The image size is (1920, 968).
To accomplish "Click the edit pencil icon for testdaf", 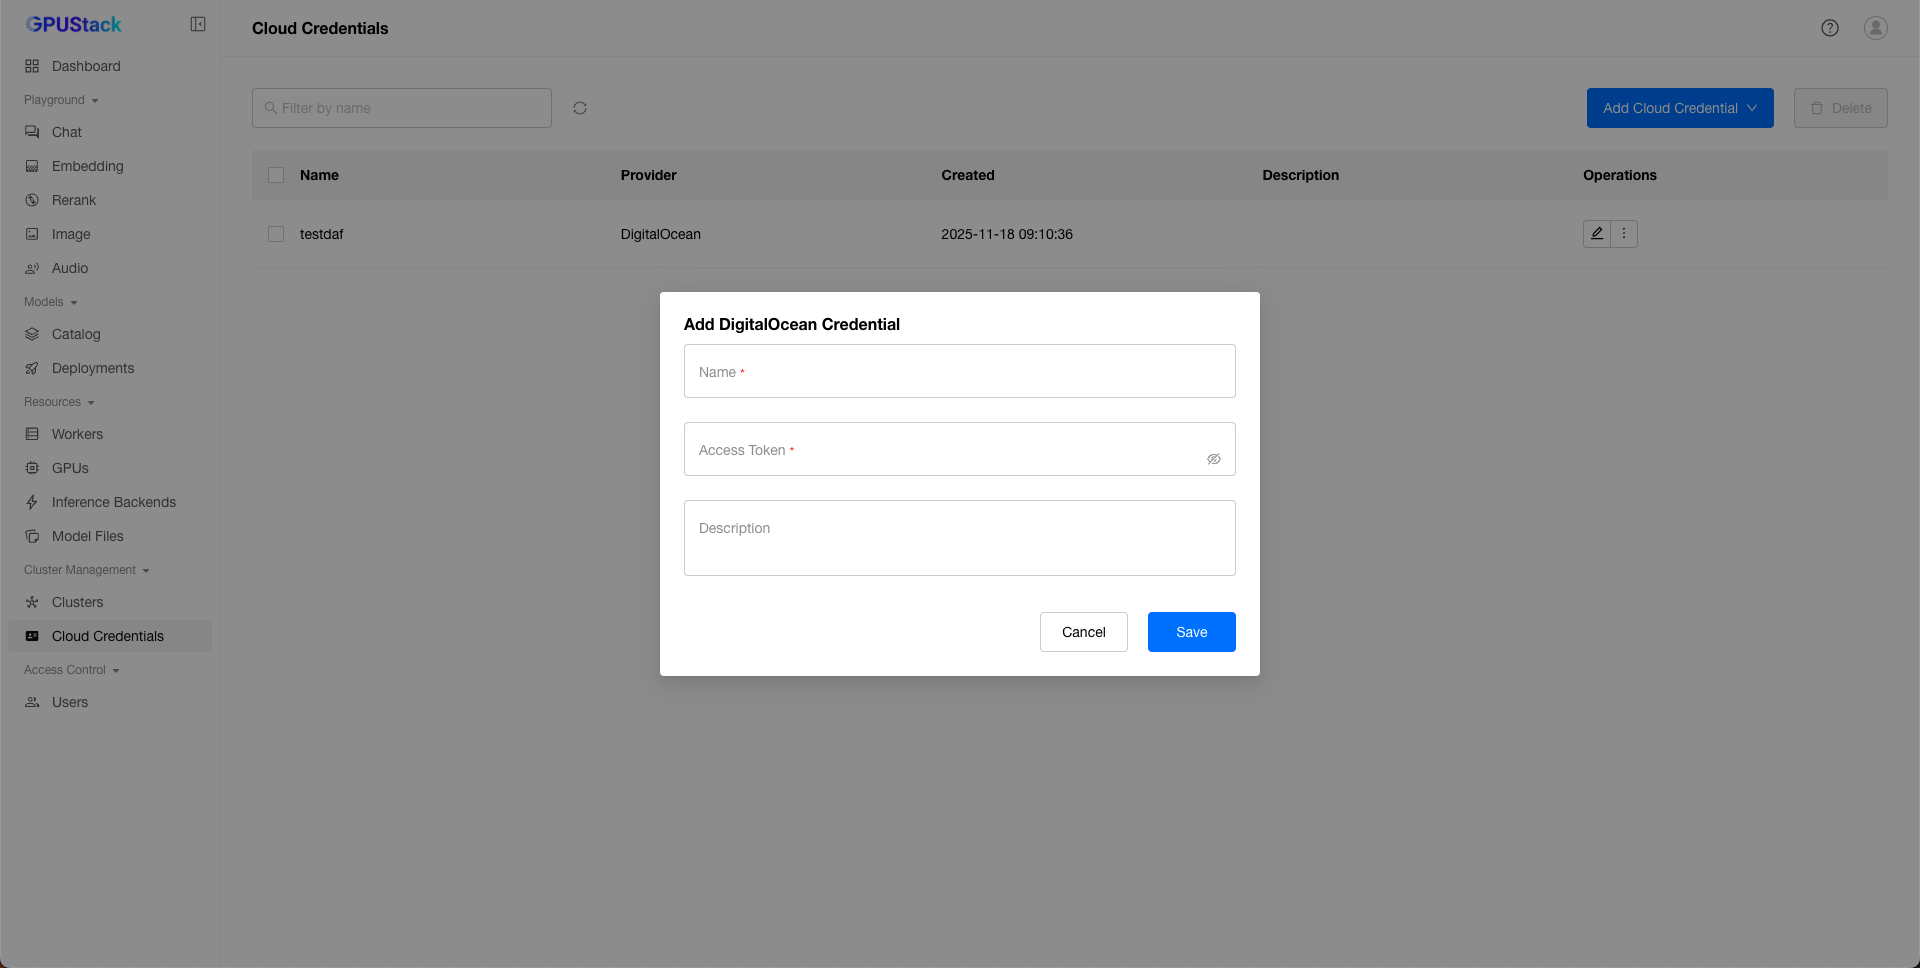I will [x=1597, y=234].
